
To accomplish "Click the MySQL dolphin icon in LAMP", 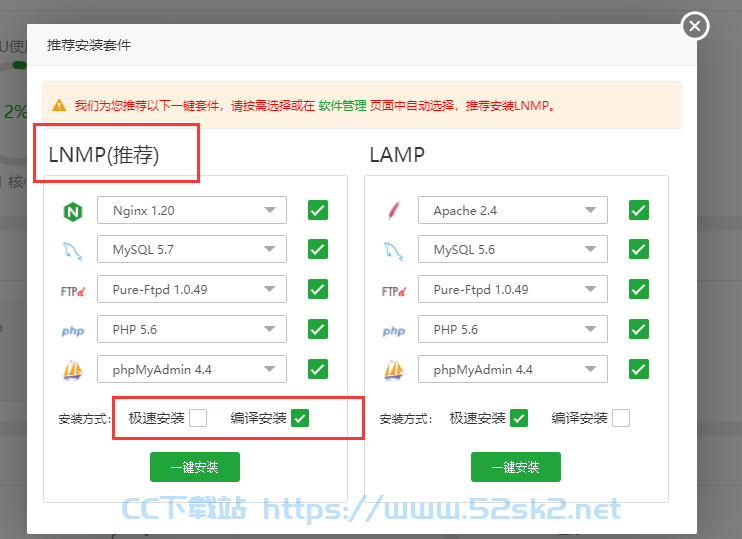I will 393,251.
